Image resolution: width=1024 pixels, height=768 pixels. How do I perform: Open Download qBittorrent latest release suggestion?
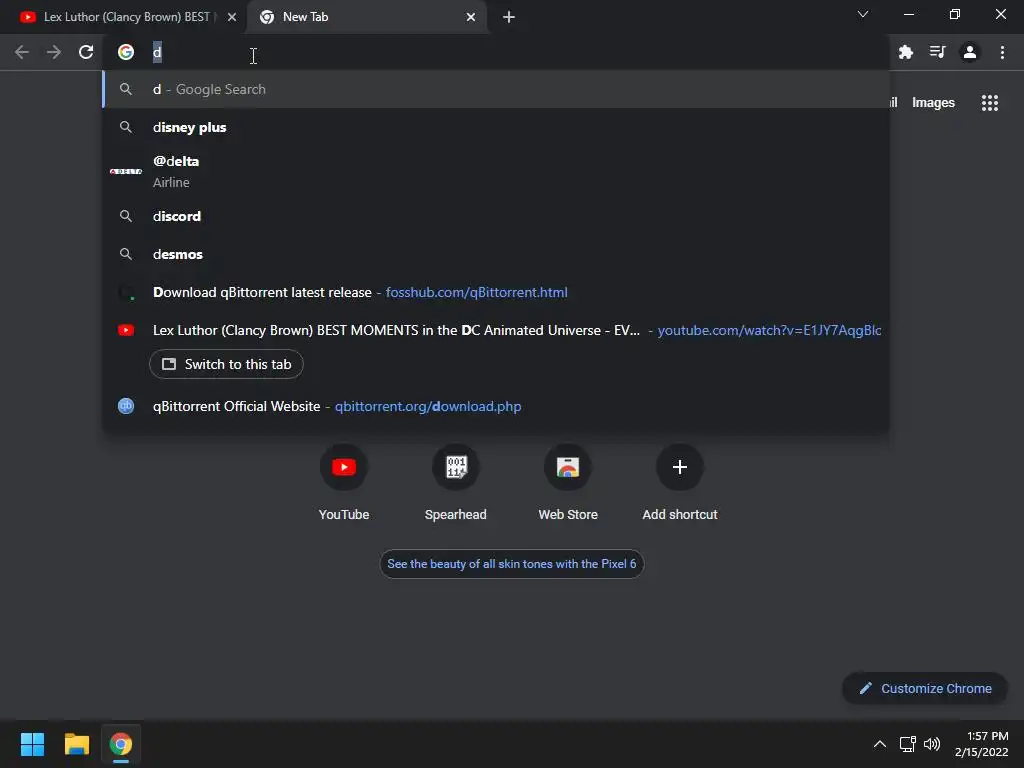[496, 293]
